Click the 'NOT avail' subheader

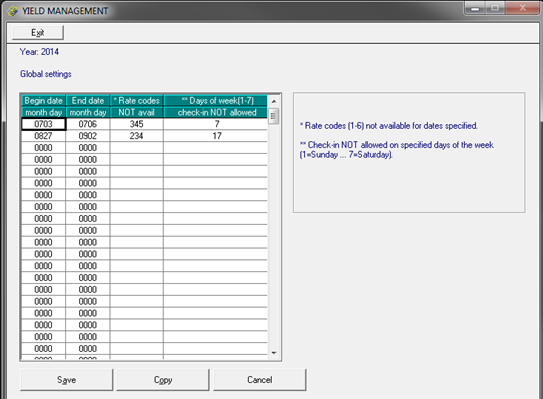136,113
